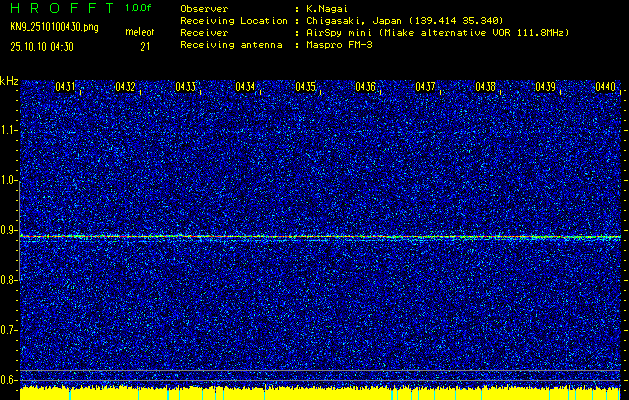Select the 25.10.10 04:30 timestamp

tap(43, 46)
